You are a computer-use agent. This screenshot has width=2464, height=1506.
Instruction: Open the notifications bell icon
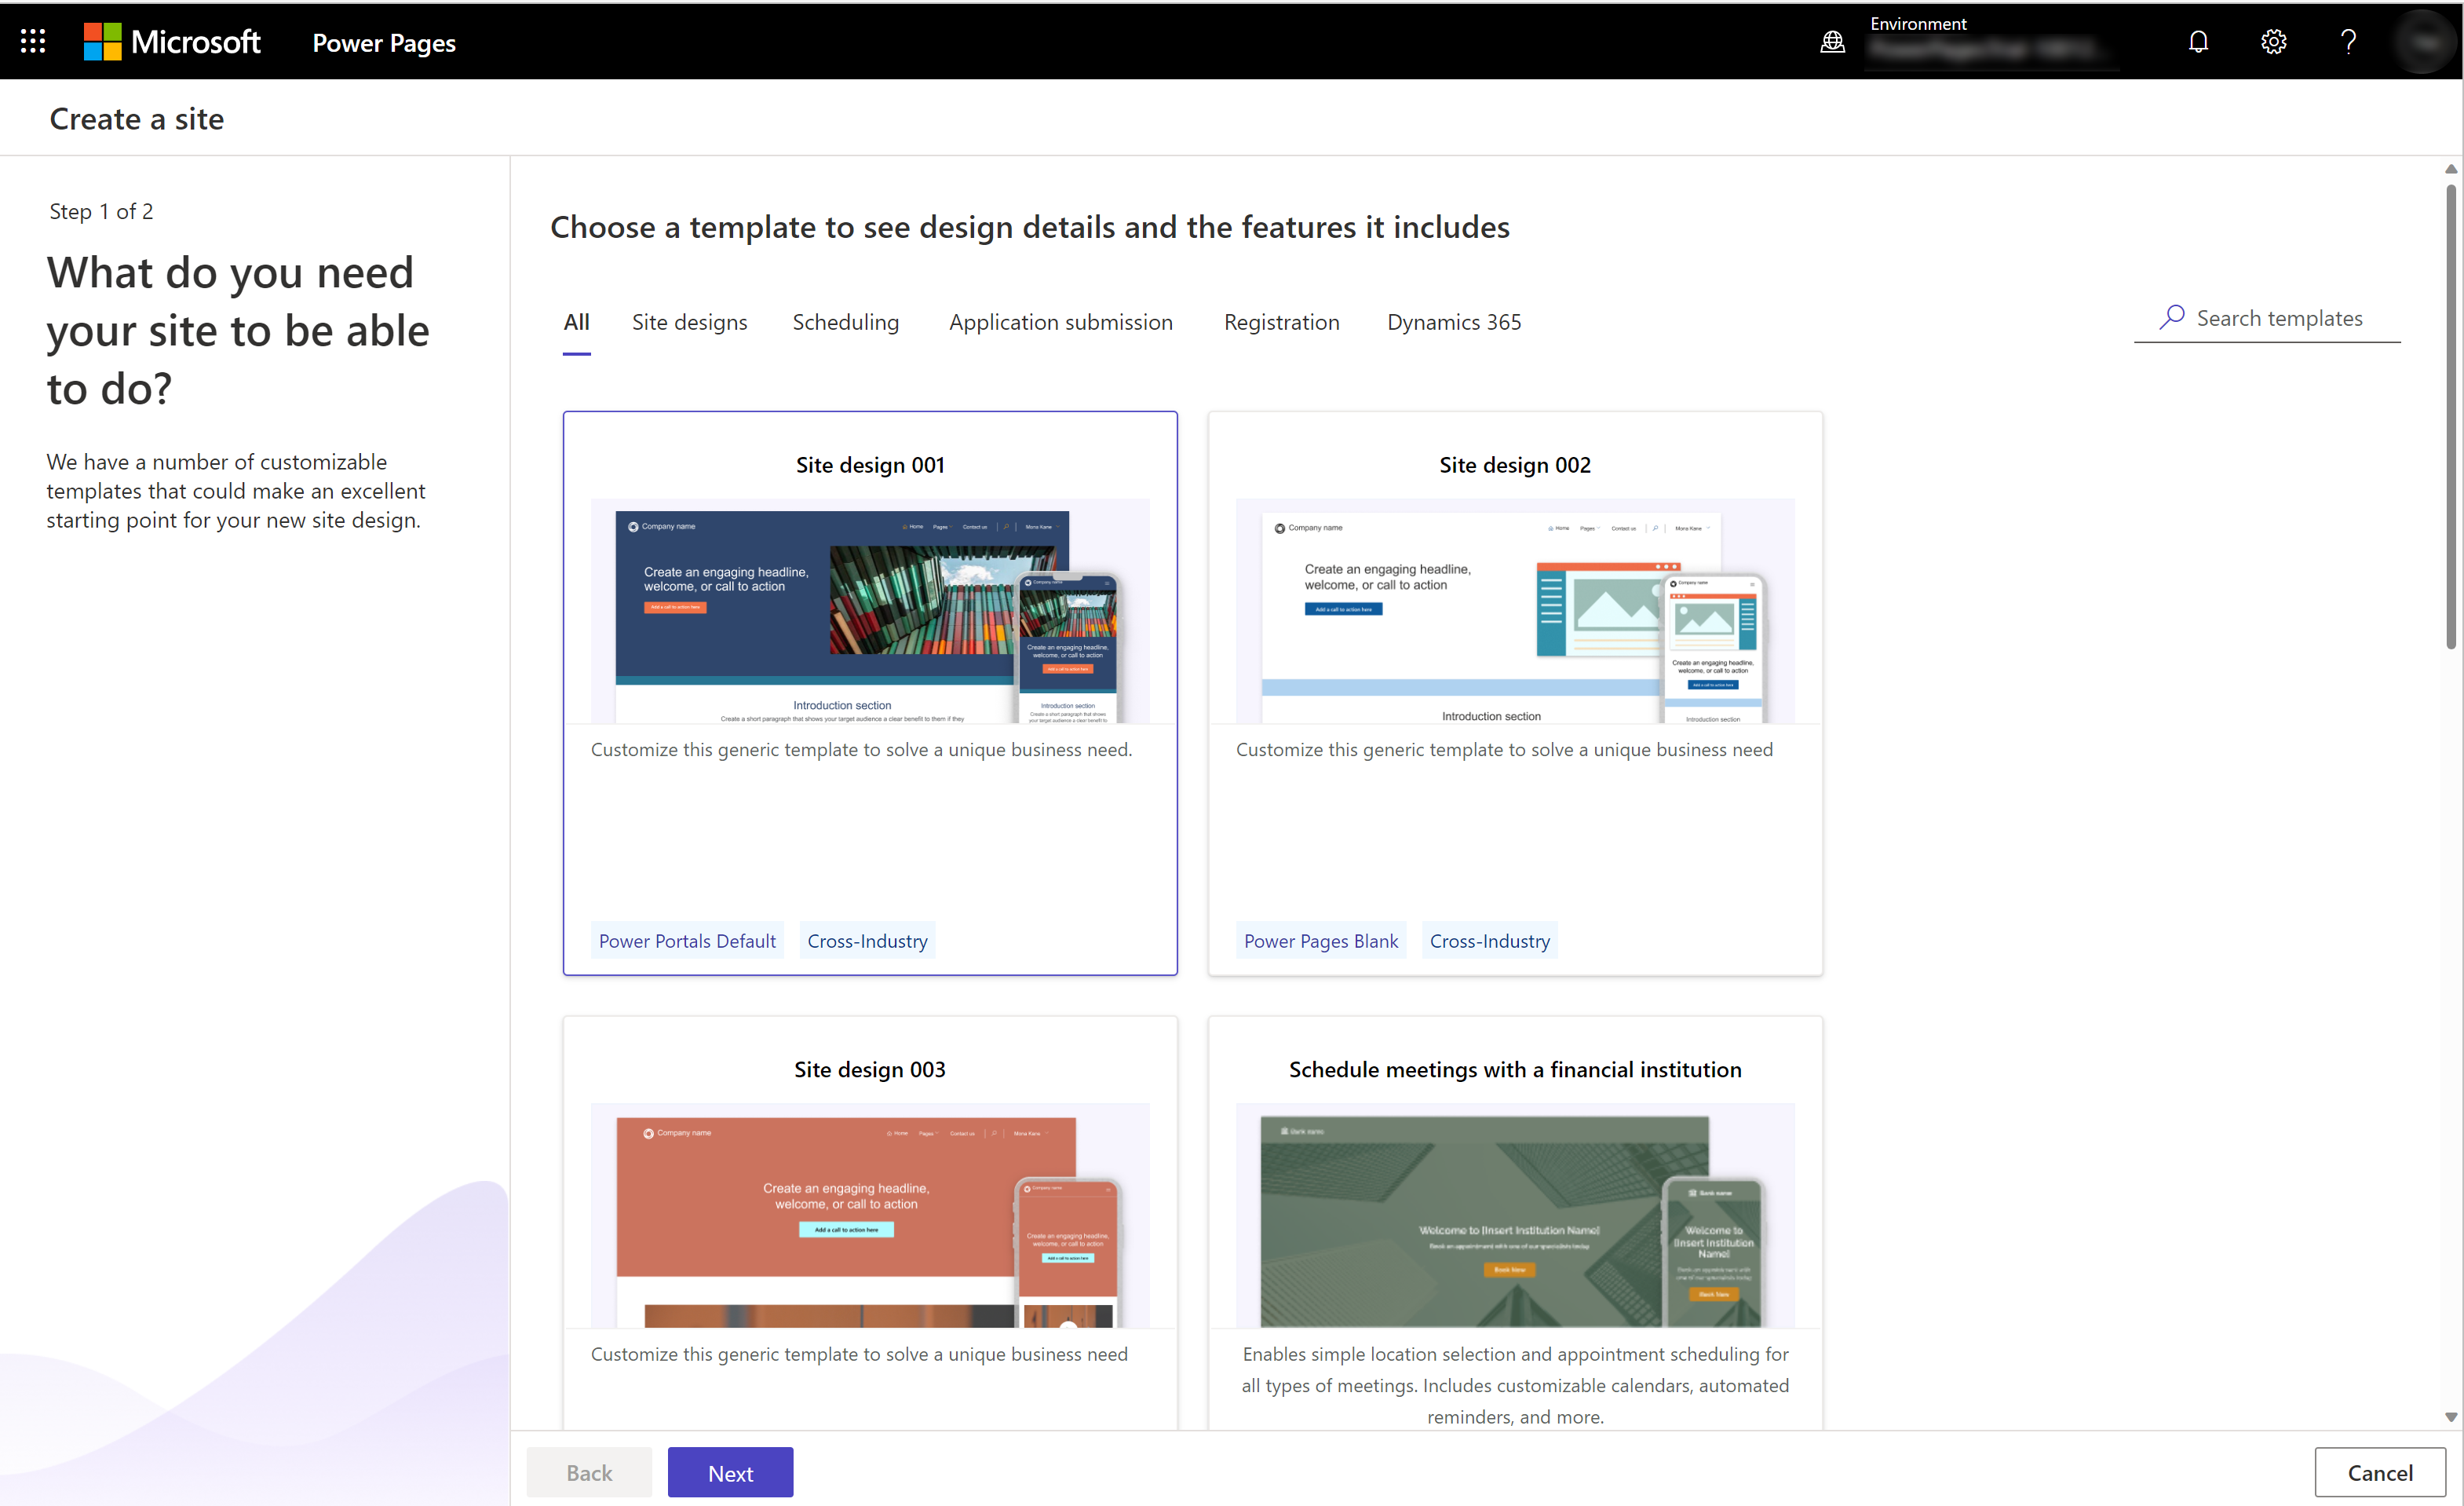click(x=2196, y=41)
